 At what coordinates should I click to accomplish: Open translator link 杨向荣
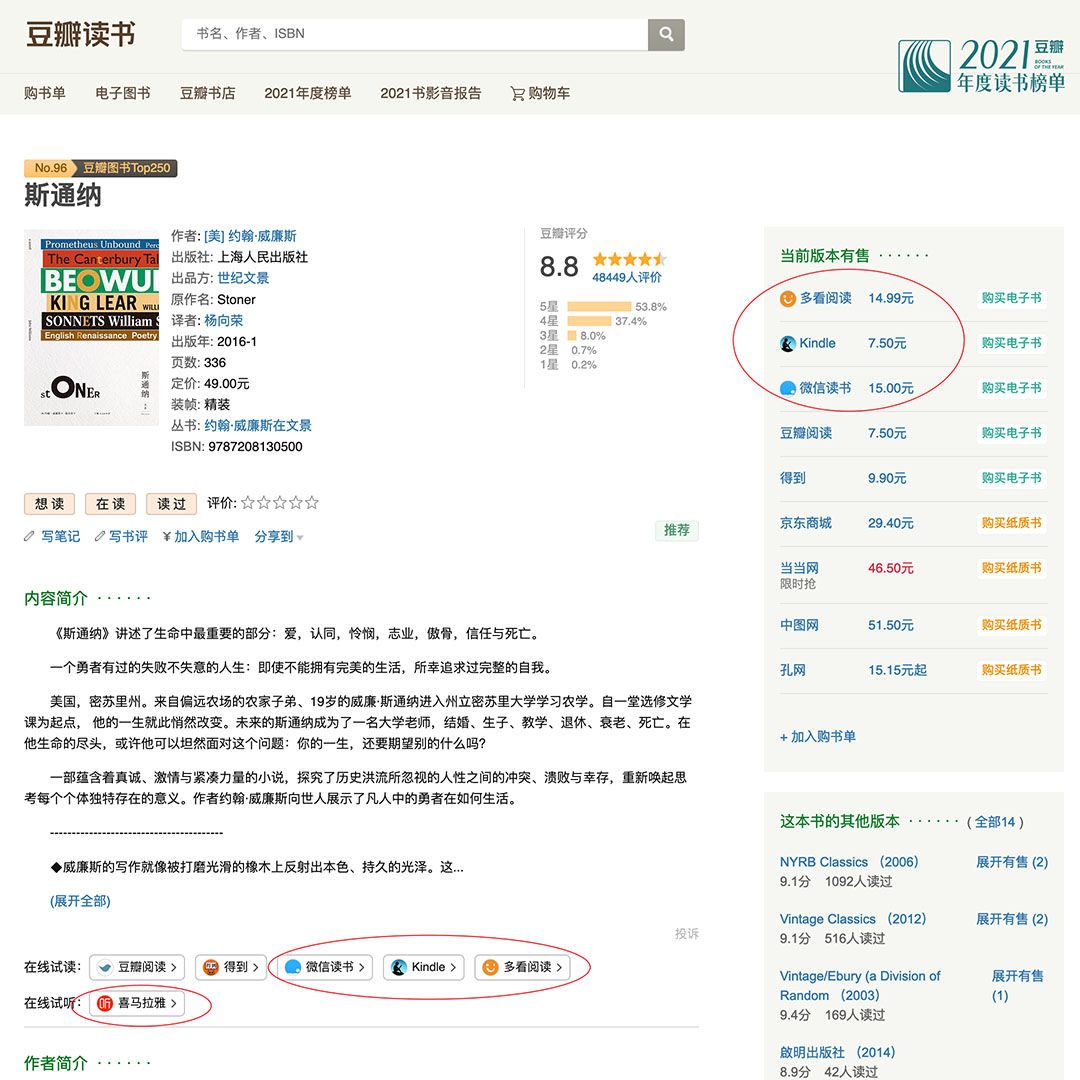click(x=223, y=320)
